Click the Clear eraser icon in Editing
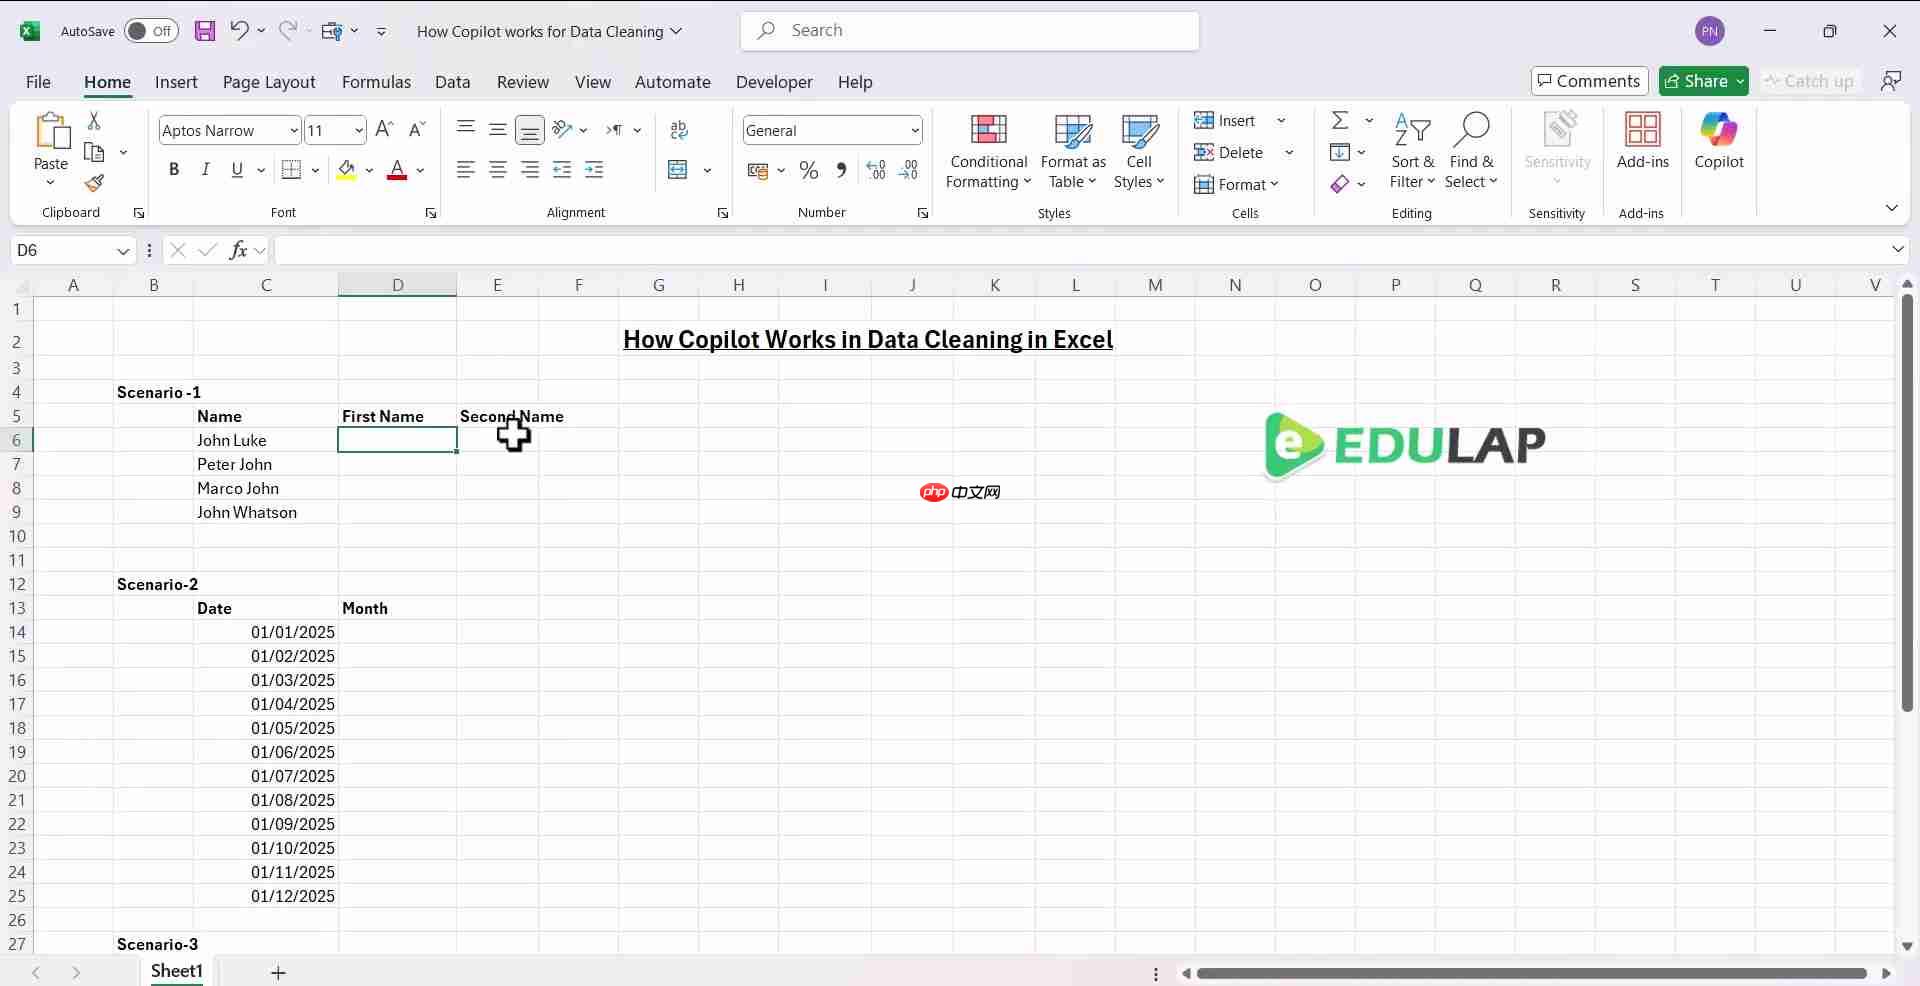The image size is (1920, 986). tap(1340, 184)
